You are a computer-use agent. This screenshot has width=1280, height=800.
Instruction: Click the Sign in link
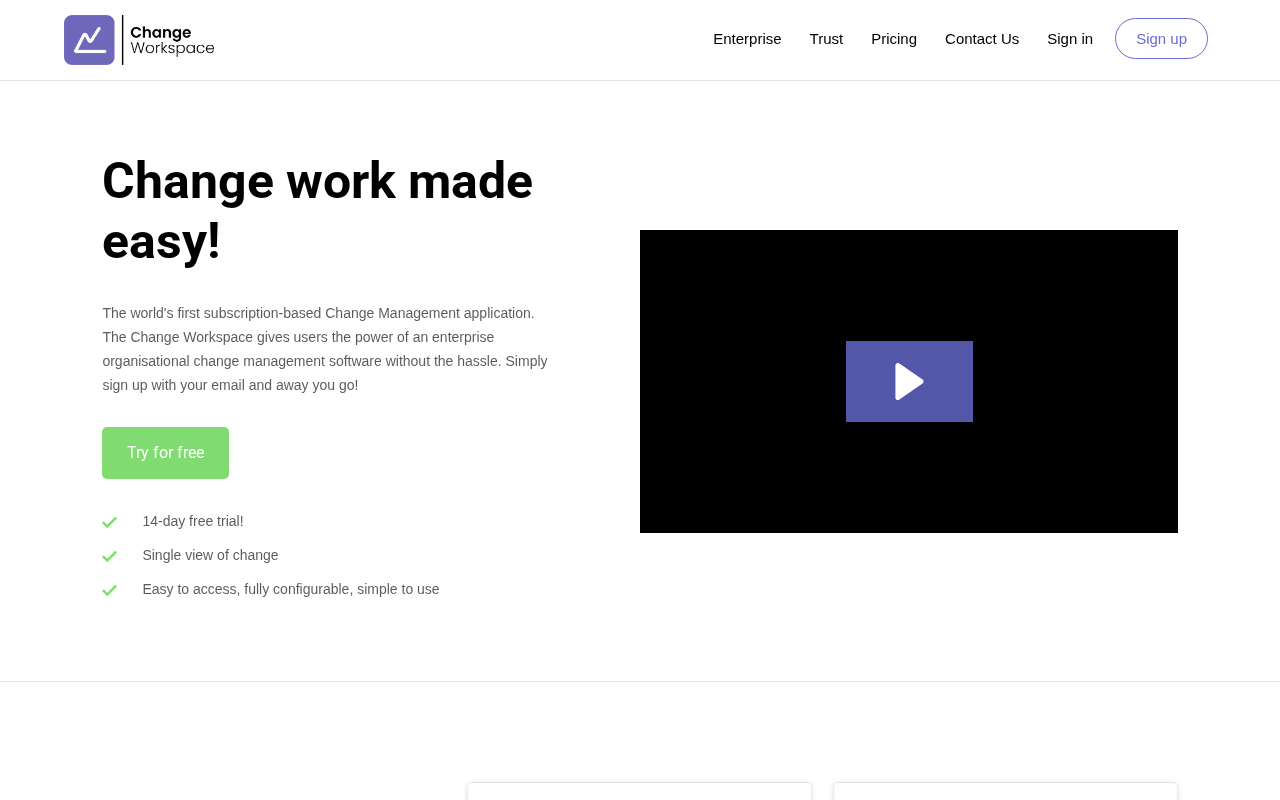(1070, 39)
